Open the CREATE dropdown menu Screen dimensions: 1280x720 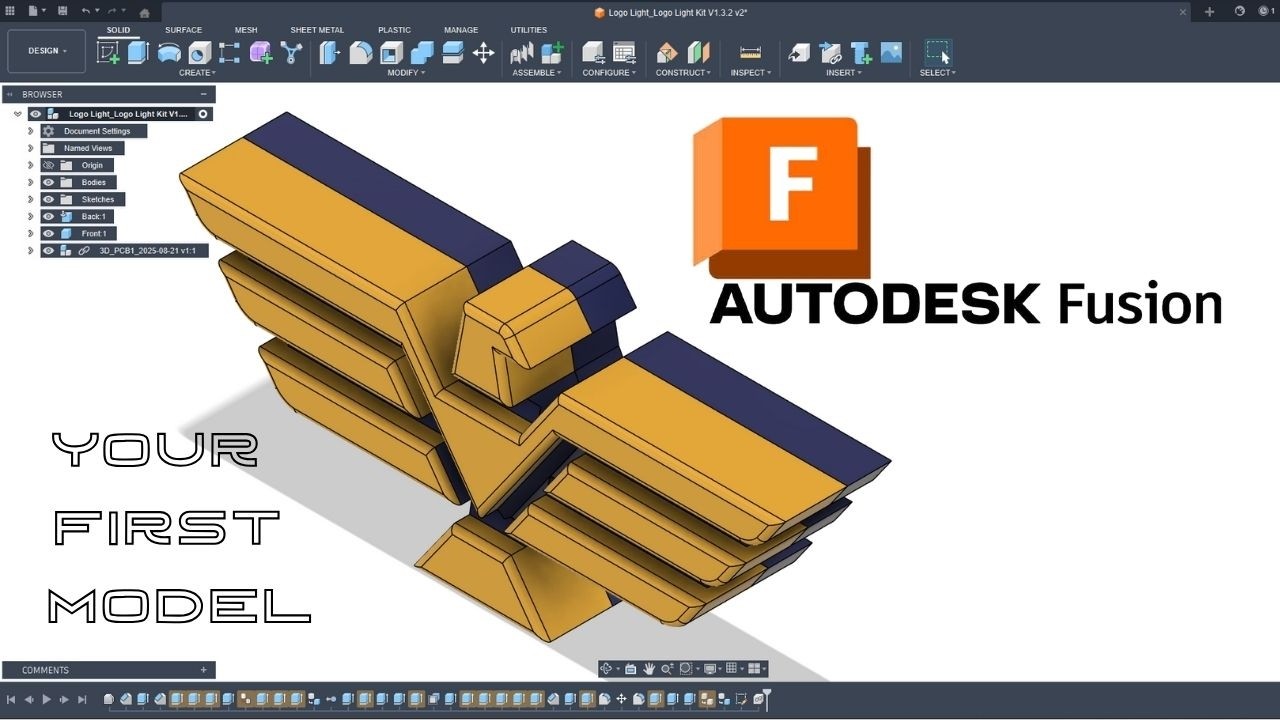pos(197,73)
